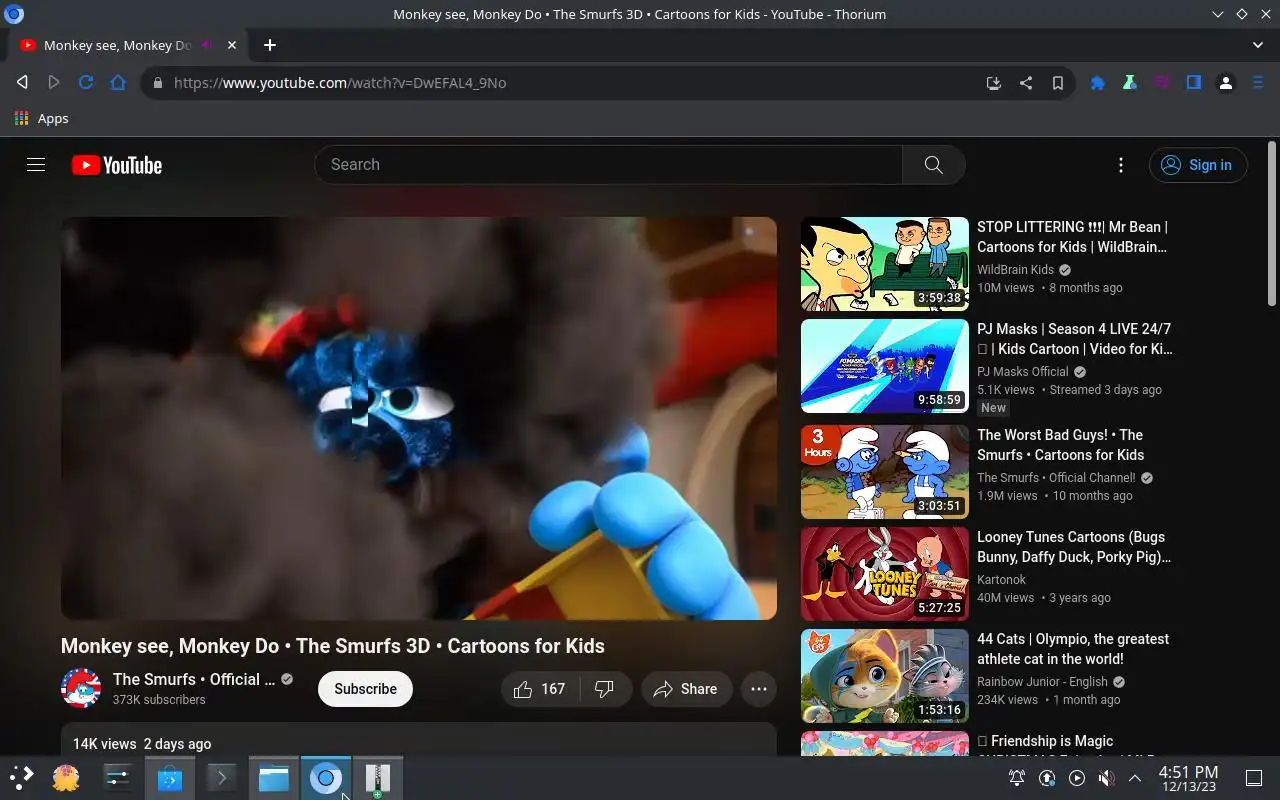Viewport: 1280px width, 800px height.
Task: Open Mr Bean STOP LITTERING thumbnail
Action: click(885, 264)
